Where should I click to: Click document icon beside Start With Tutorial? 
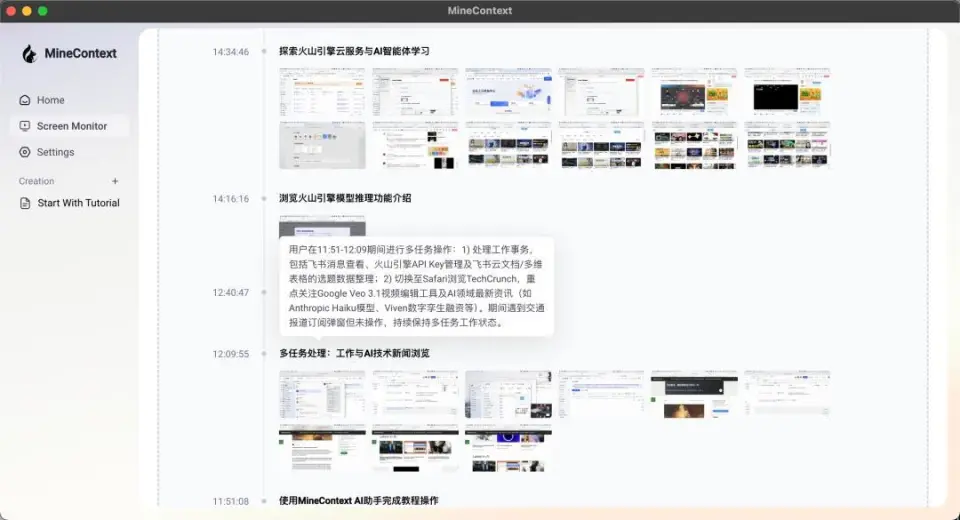click(x=26, y=203)
